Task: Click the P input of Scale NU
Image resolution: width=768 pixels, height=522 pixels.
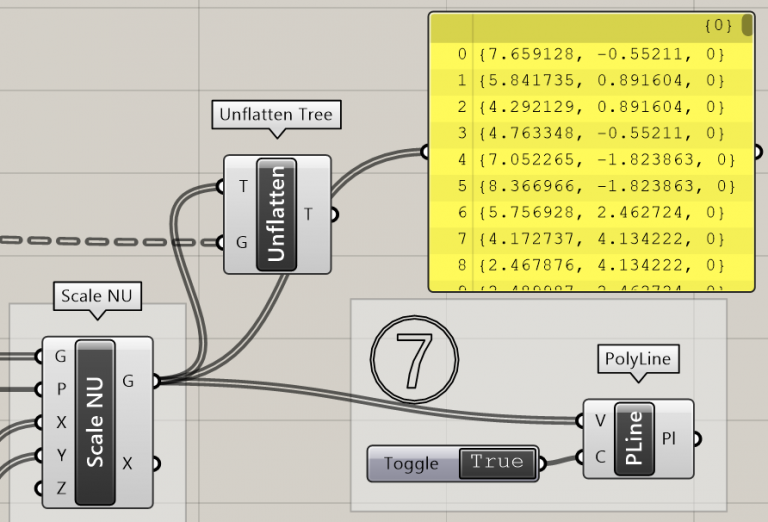Action: pos(61,389)
